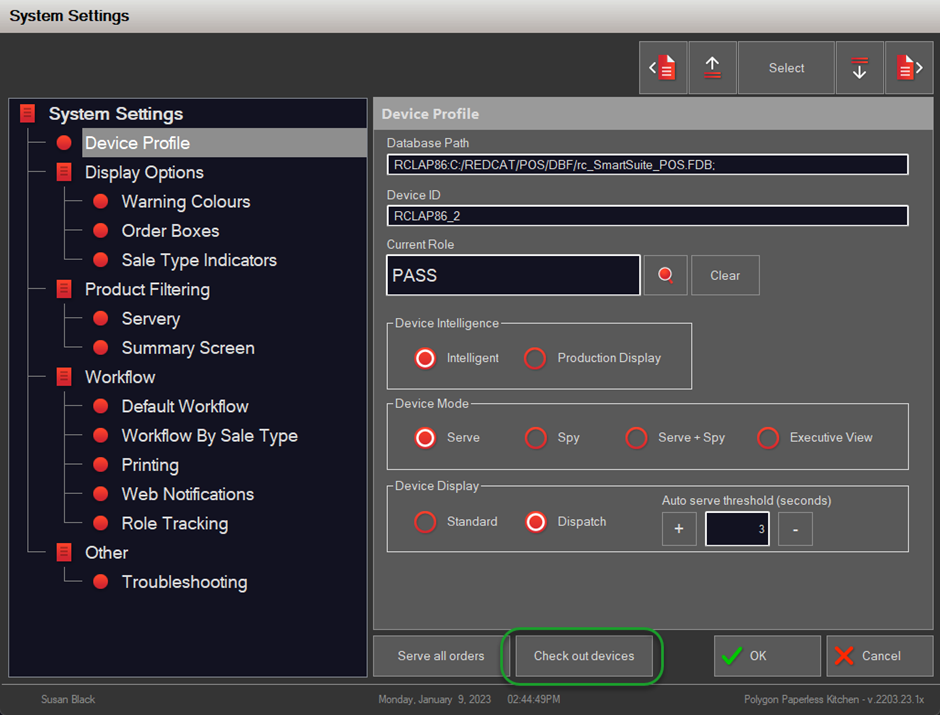This screenshot has width=940, height=715.
Task: Click the red dot beside Role Tracking
Action: [101, 523]
